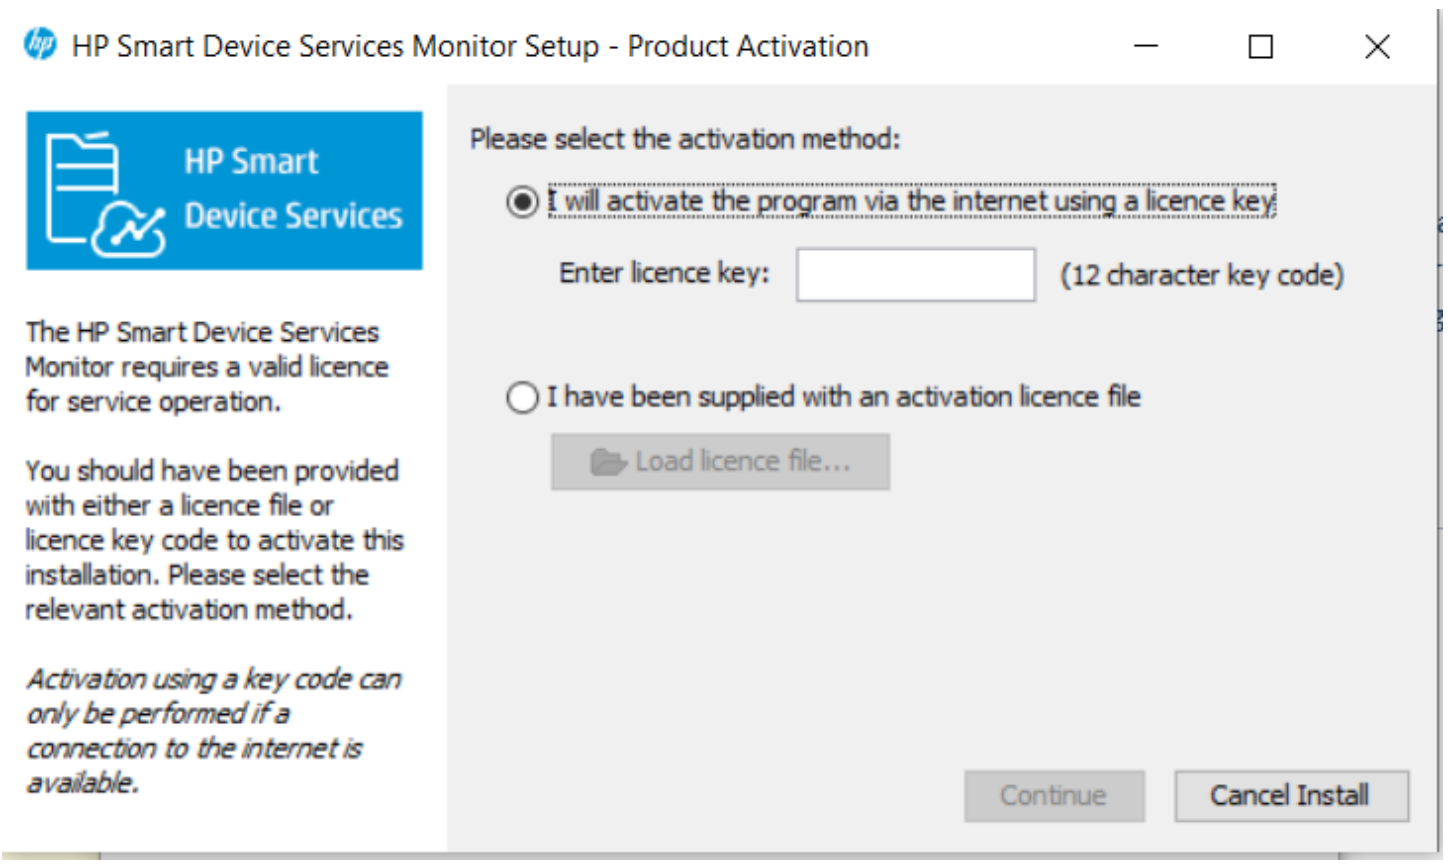Click the HP logo in the title bar

40,45
